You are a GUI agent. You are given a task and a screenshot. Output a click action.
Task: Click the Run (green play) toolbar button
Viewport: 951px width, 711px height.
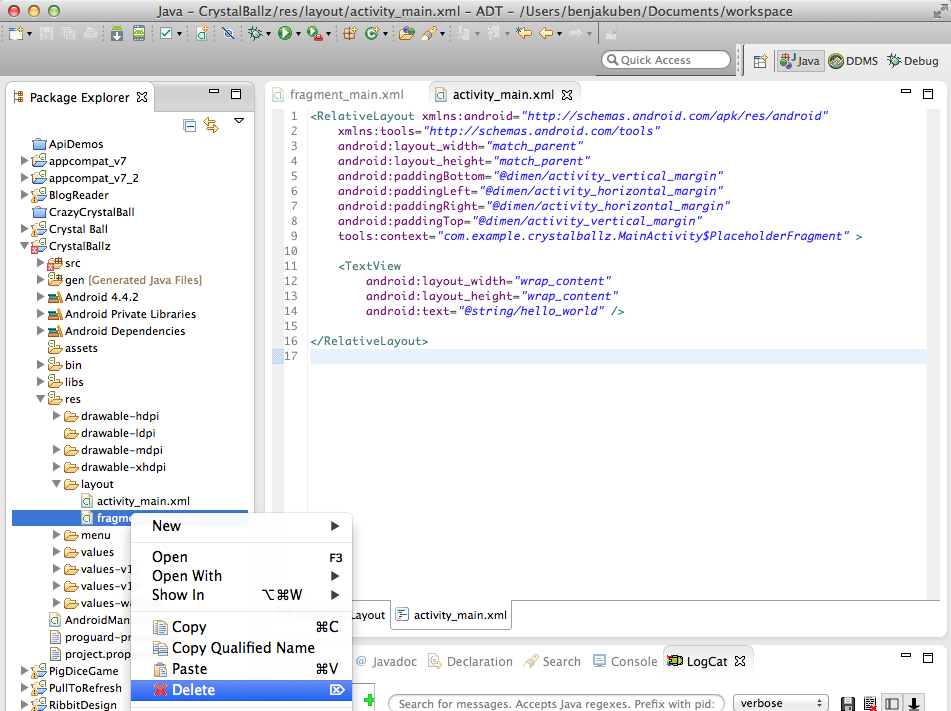[x=285, y=34]
